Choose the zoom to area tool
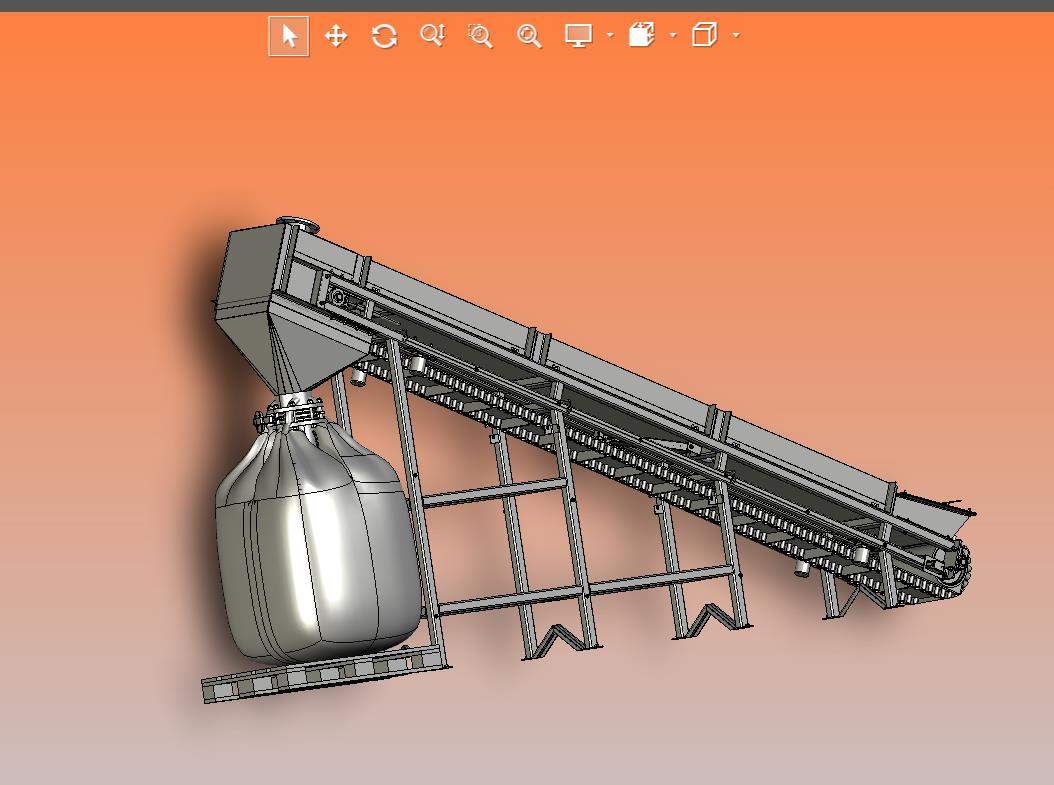The image size is (1054, 785). tap(480, 36)
